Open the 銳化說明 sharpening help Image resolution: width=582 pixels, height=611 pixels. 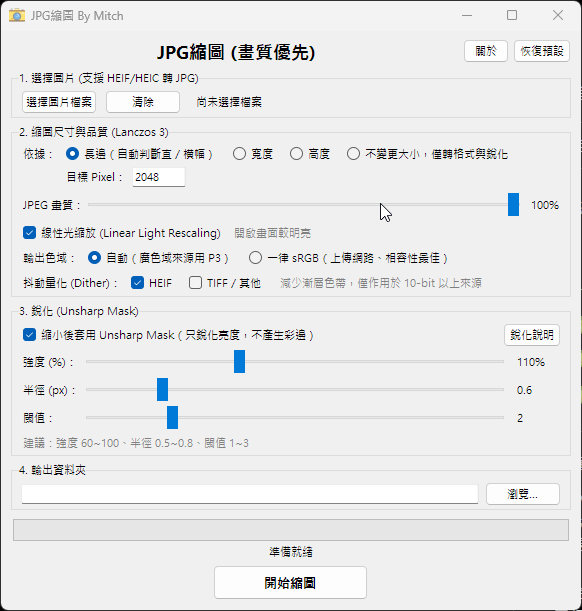coord(532,335)
